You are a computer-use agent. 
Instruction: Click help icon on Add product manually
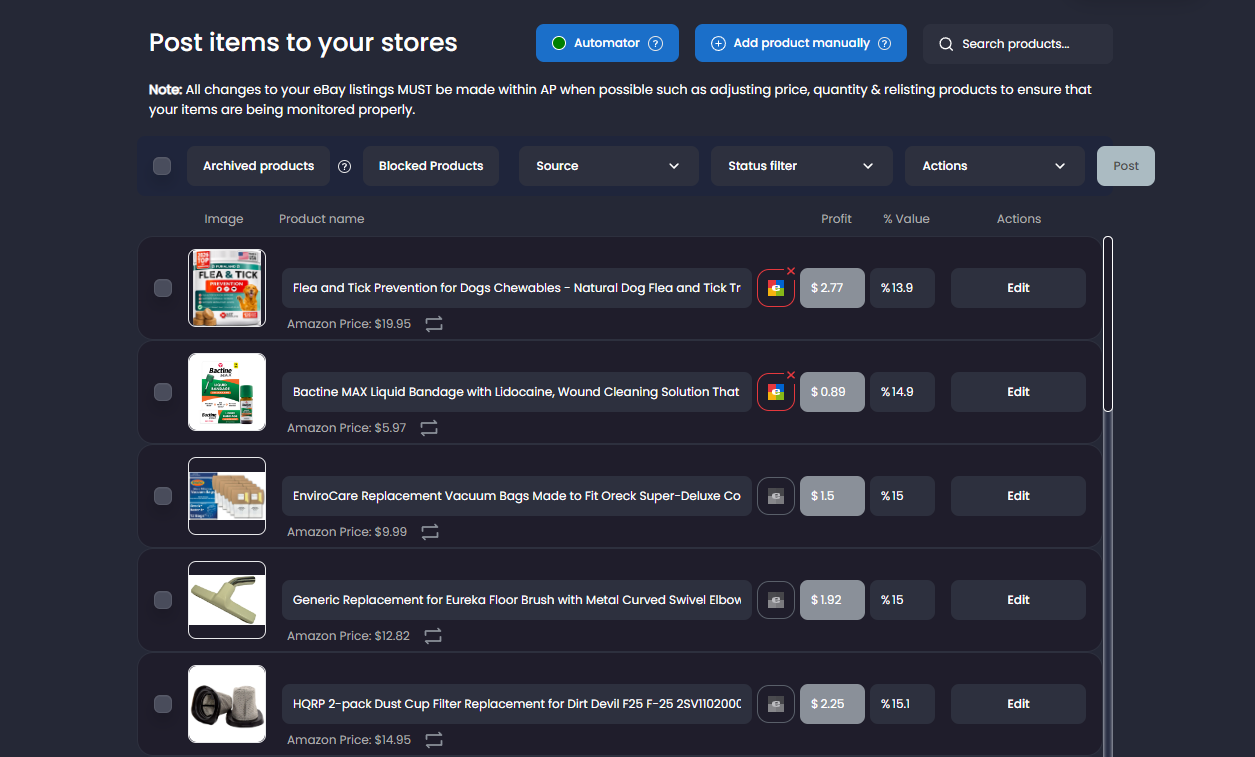884,43
